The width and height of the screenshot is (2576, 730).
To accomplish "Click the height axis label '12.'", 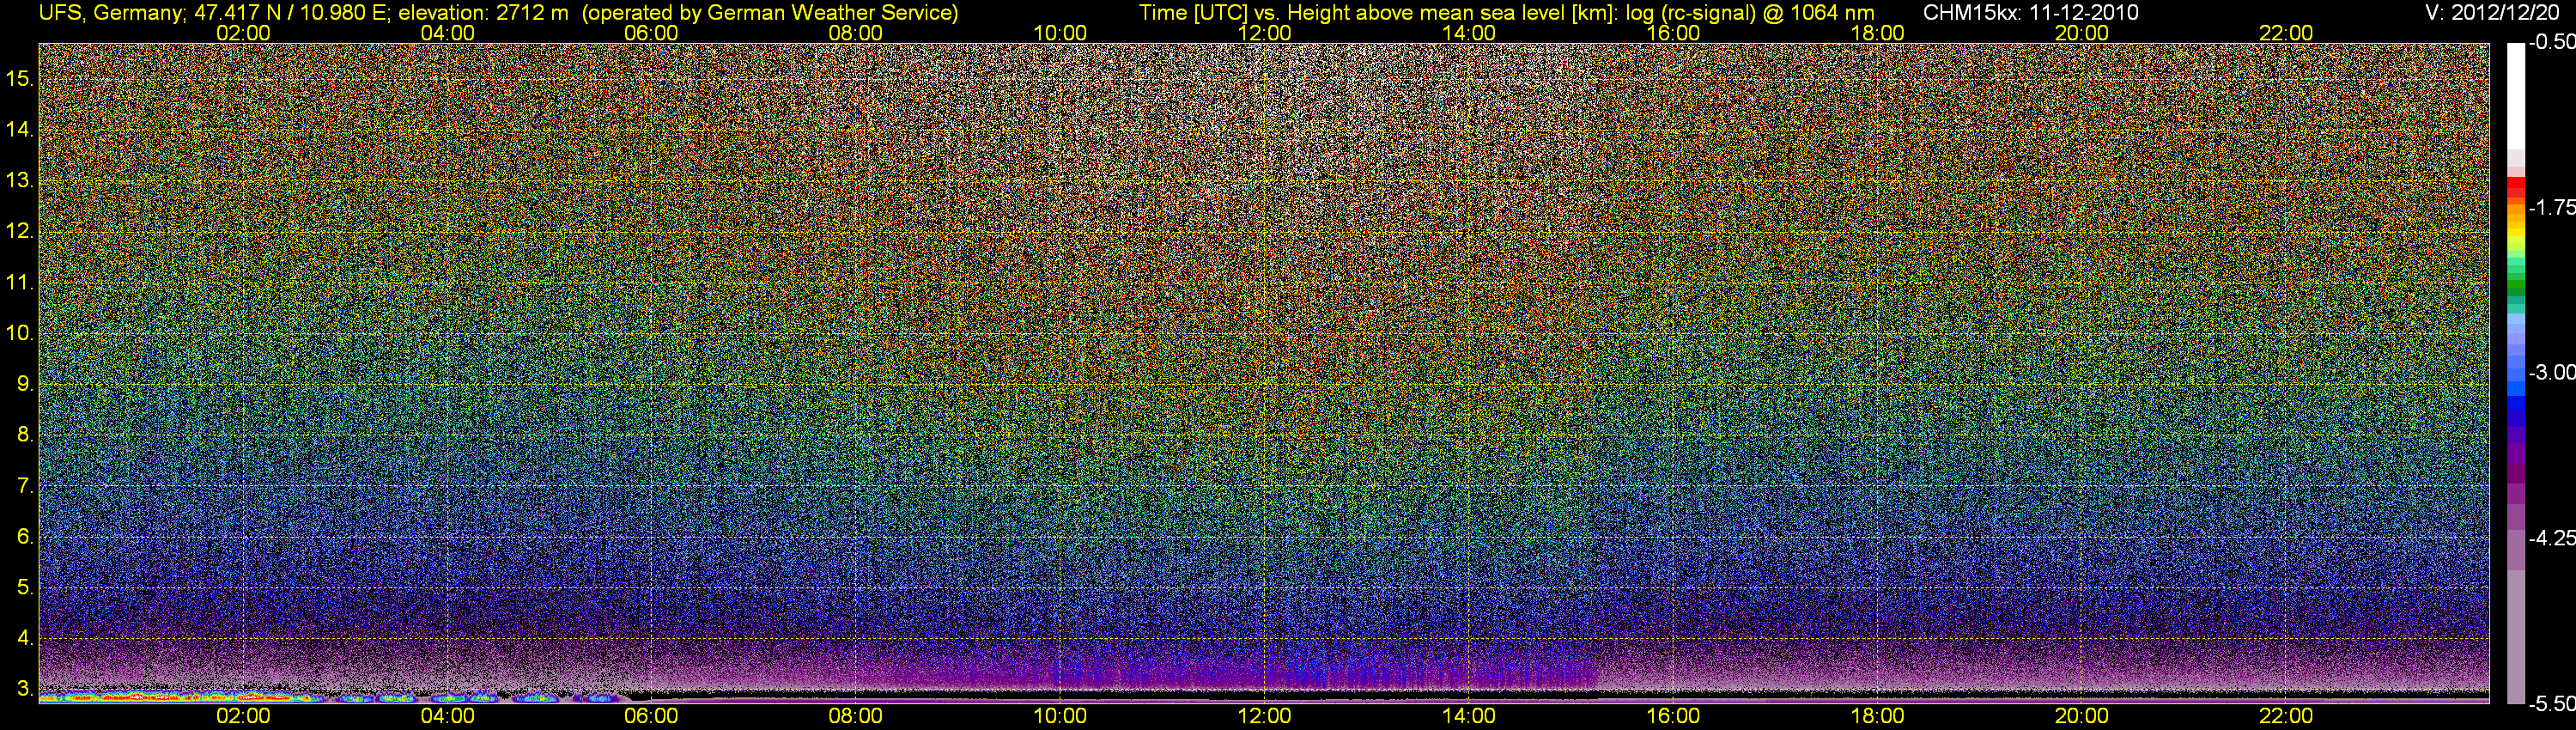I will pos(20,232).
